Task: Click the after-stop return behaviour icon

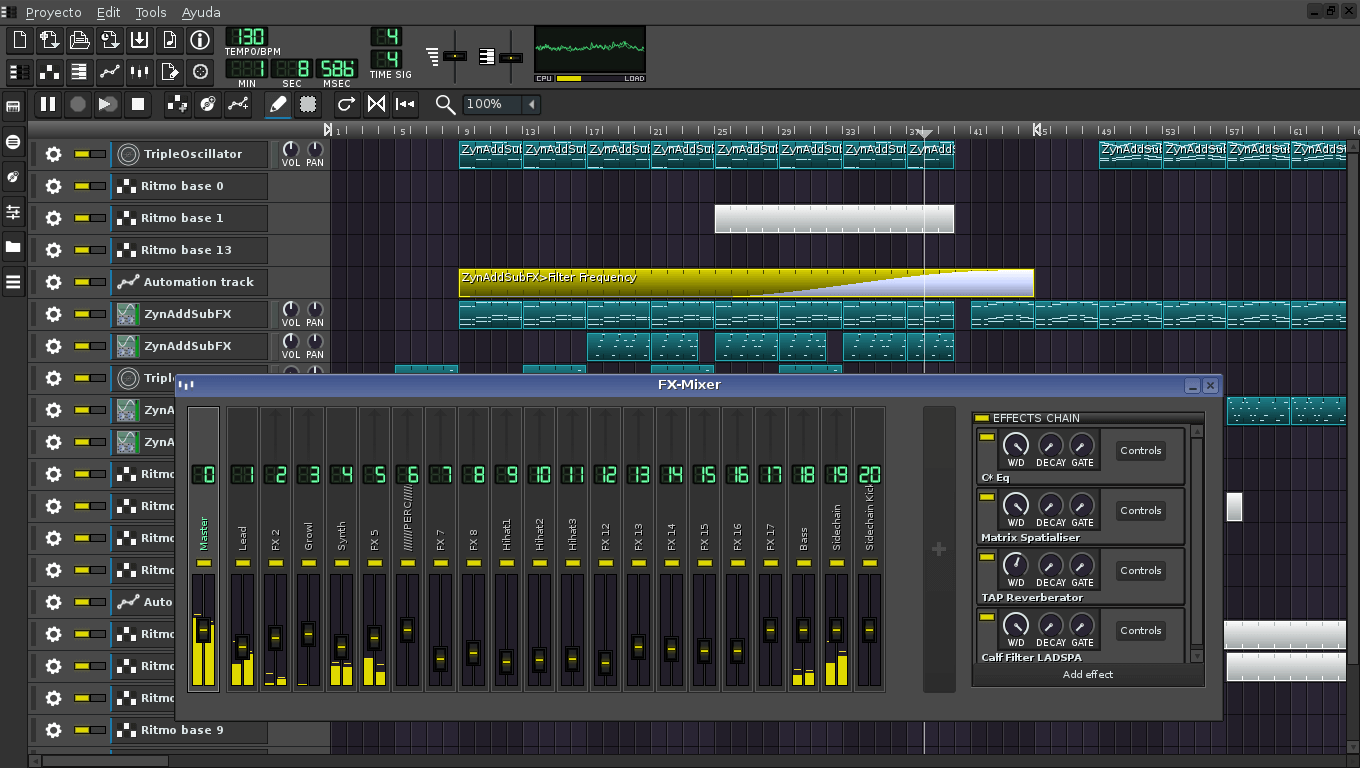Action: click(x=405, y=104)
